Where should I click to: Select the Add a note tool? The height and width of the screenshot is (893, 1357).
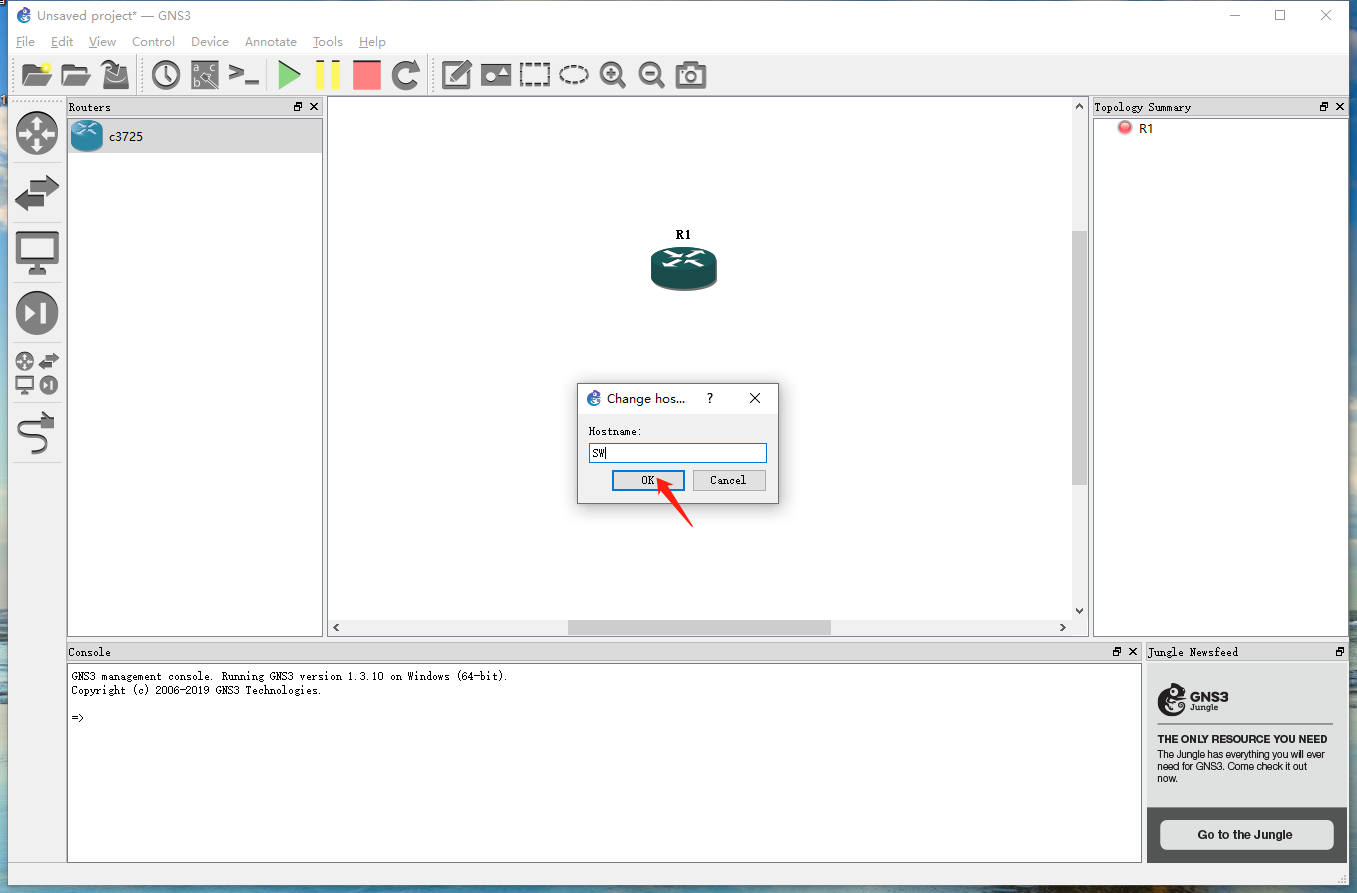[456, 74]
